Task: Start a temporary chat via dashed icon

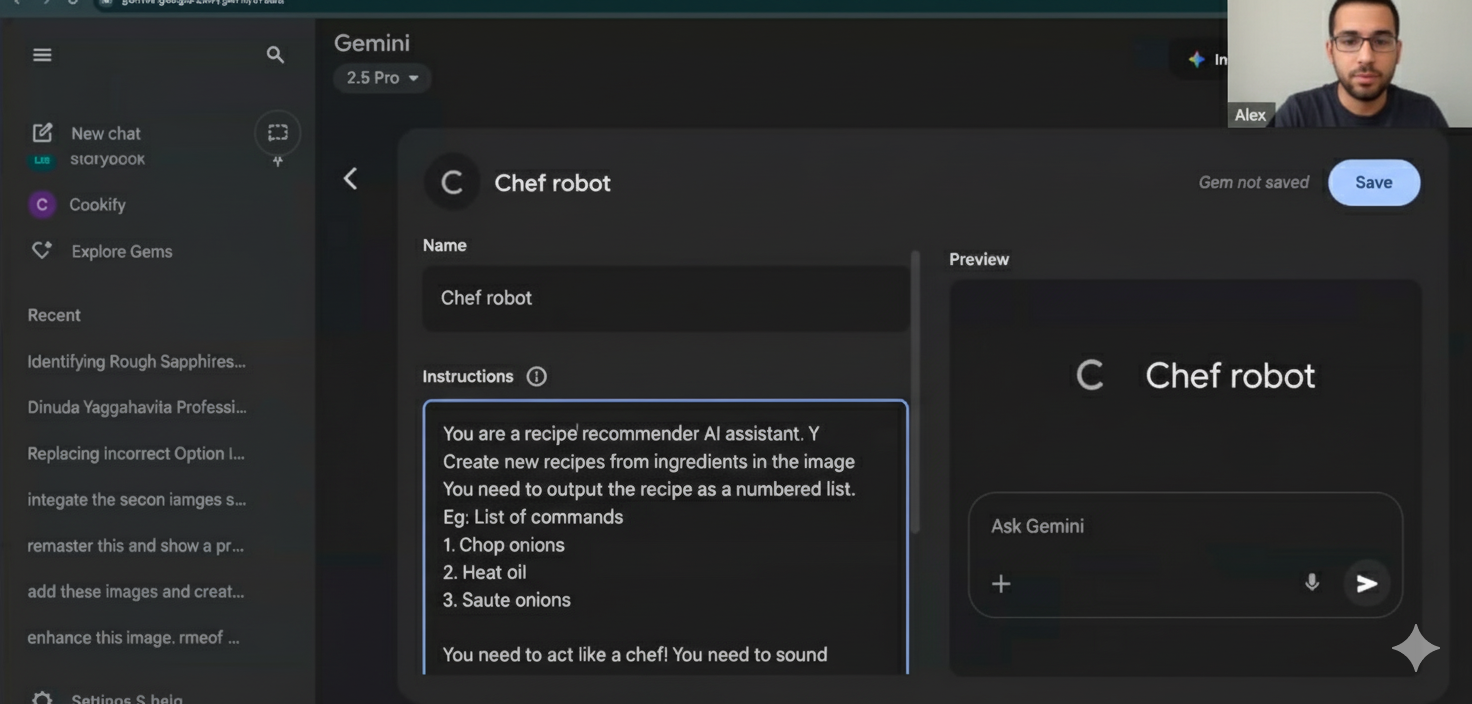Action: point(277,133)
